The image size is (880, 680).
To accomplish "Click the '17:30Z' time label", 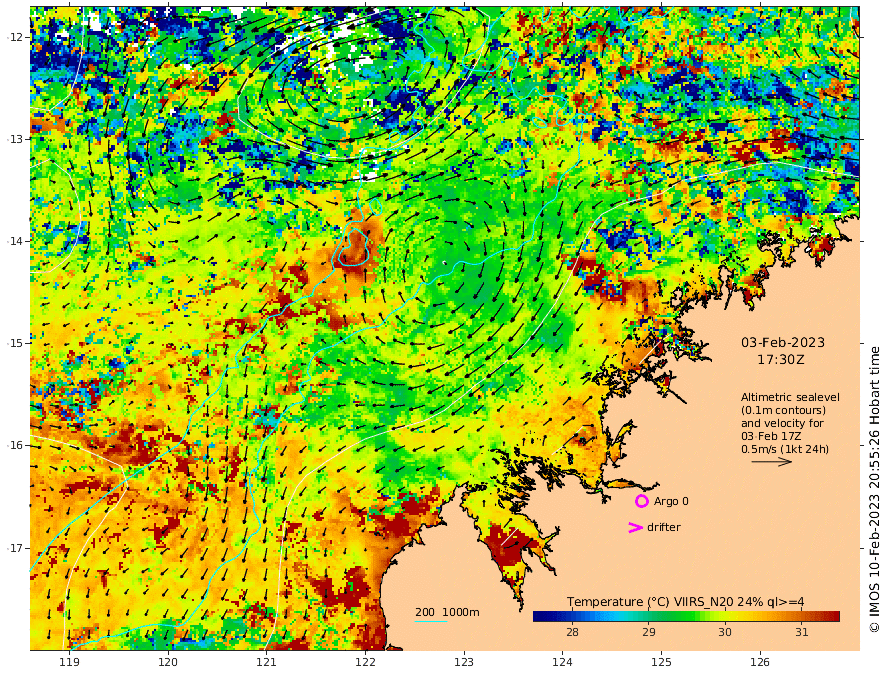I will pyautogui.click(x=781, y=360).
